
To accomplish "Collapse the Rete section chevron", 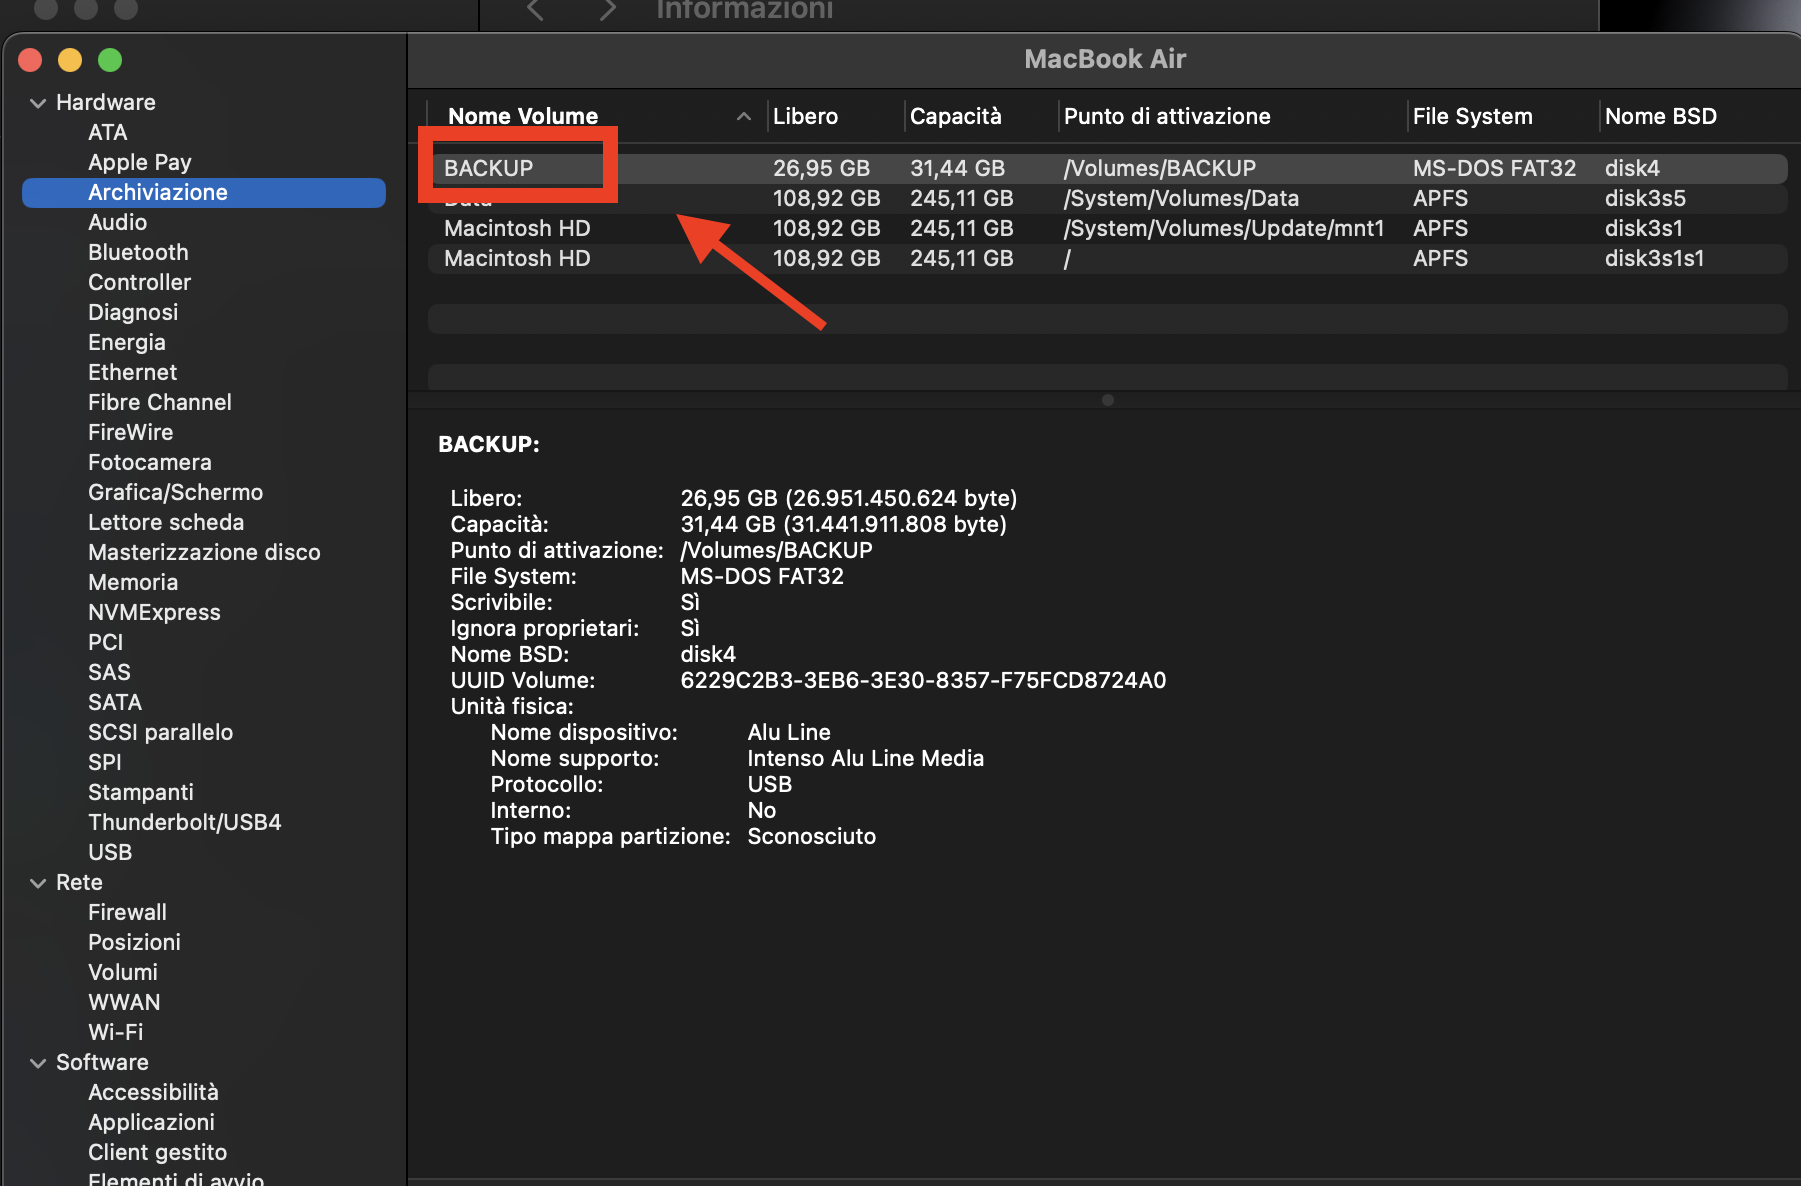I will [38, 883].
